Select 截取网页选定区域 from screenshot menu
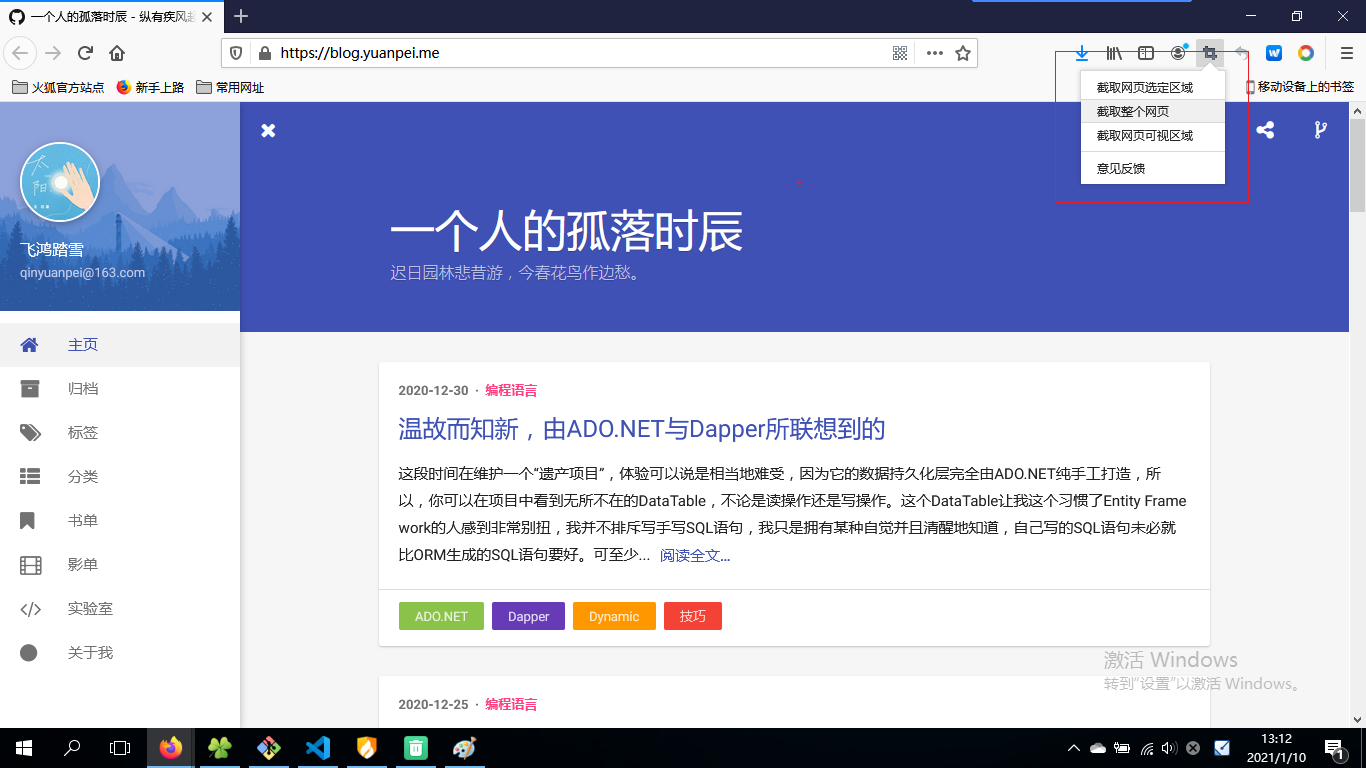Screen dimensions: 1366x768 pyautogui.click(x=1153, y=88)
